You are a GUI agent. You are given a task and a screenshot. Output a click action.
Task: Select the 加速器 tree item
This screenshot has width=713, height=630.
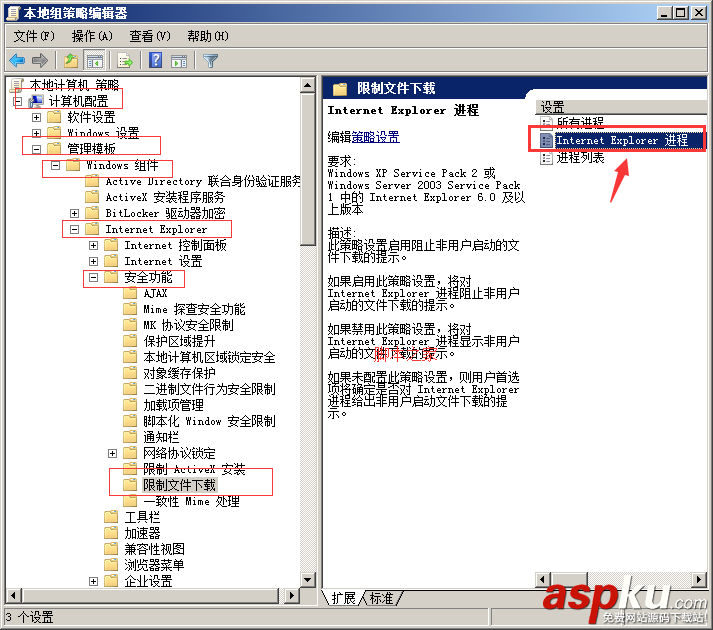[x=142, y=533]
